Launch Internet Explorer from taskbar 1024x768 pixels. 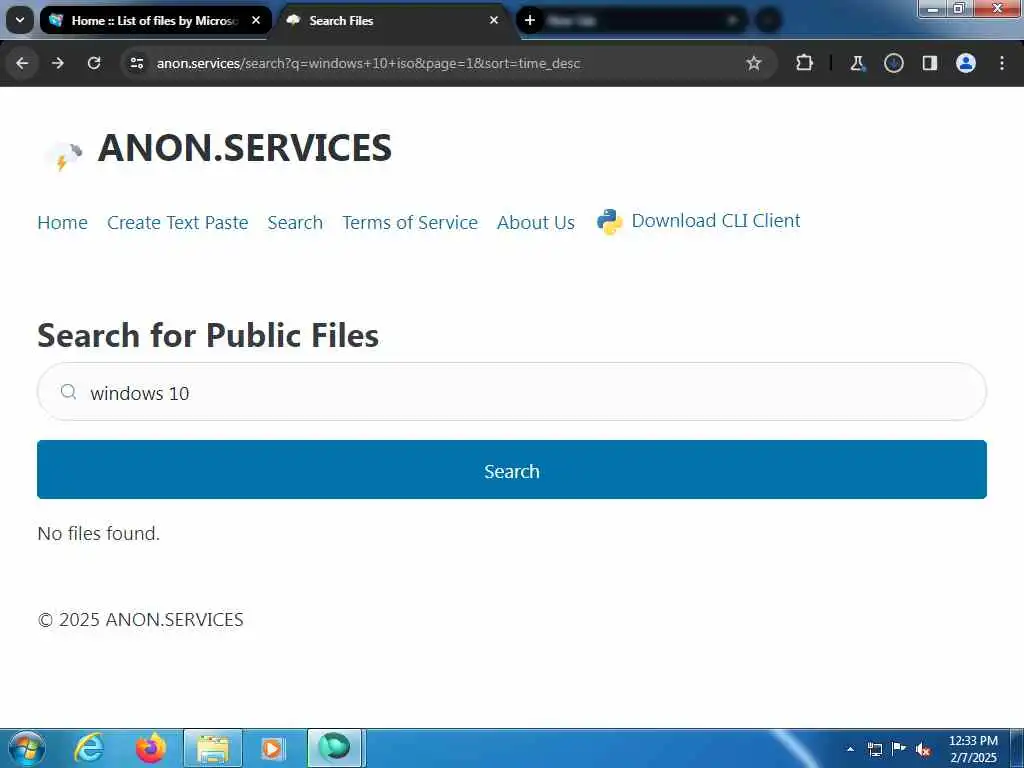(x=89, y=748)
